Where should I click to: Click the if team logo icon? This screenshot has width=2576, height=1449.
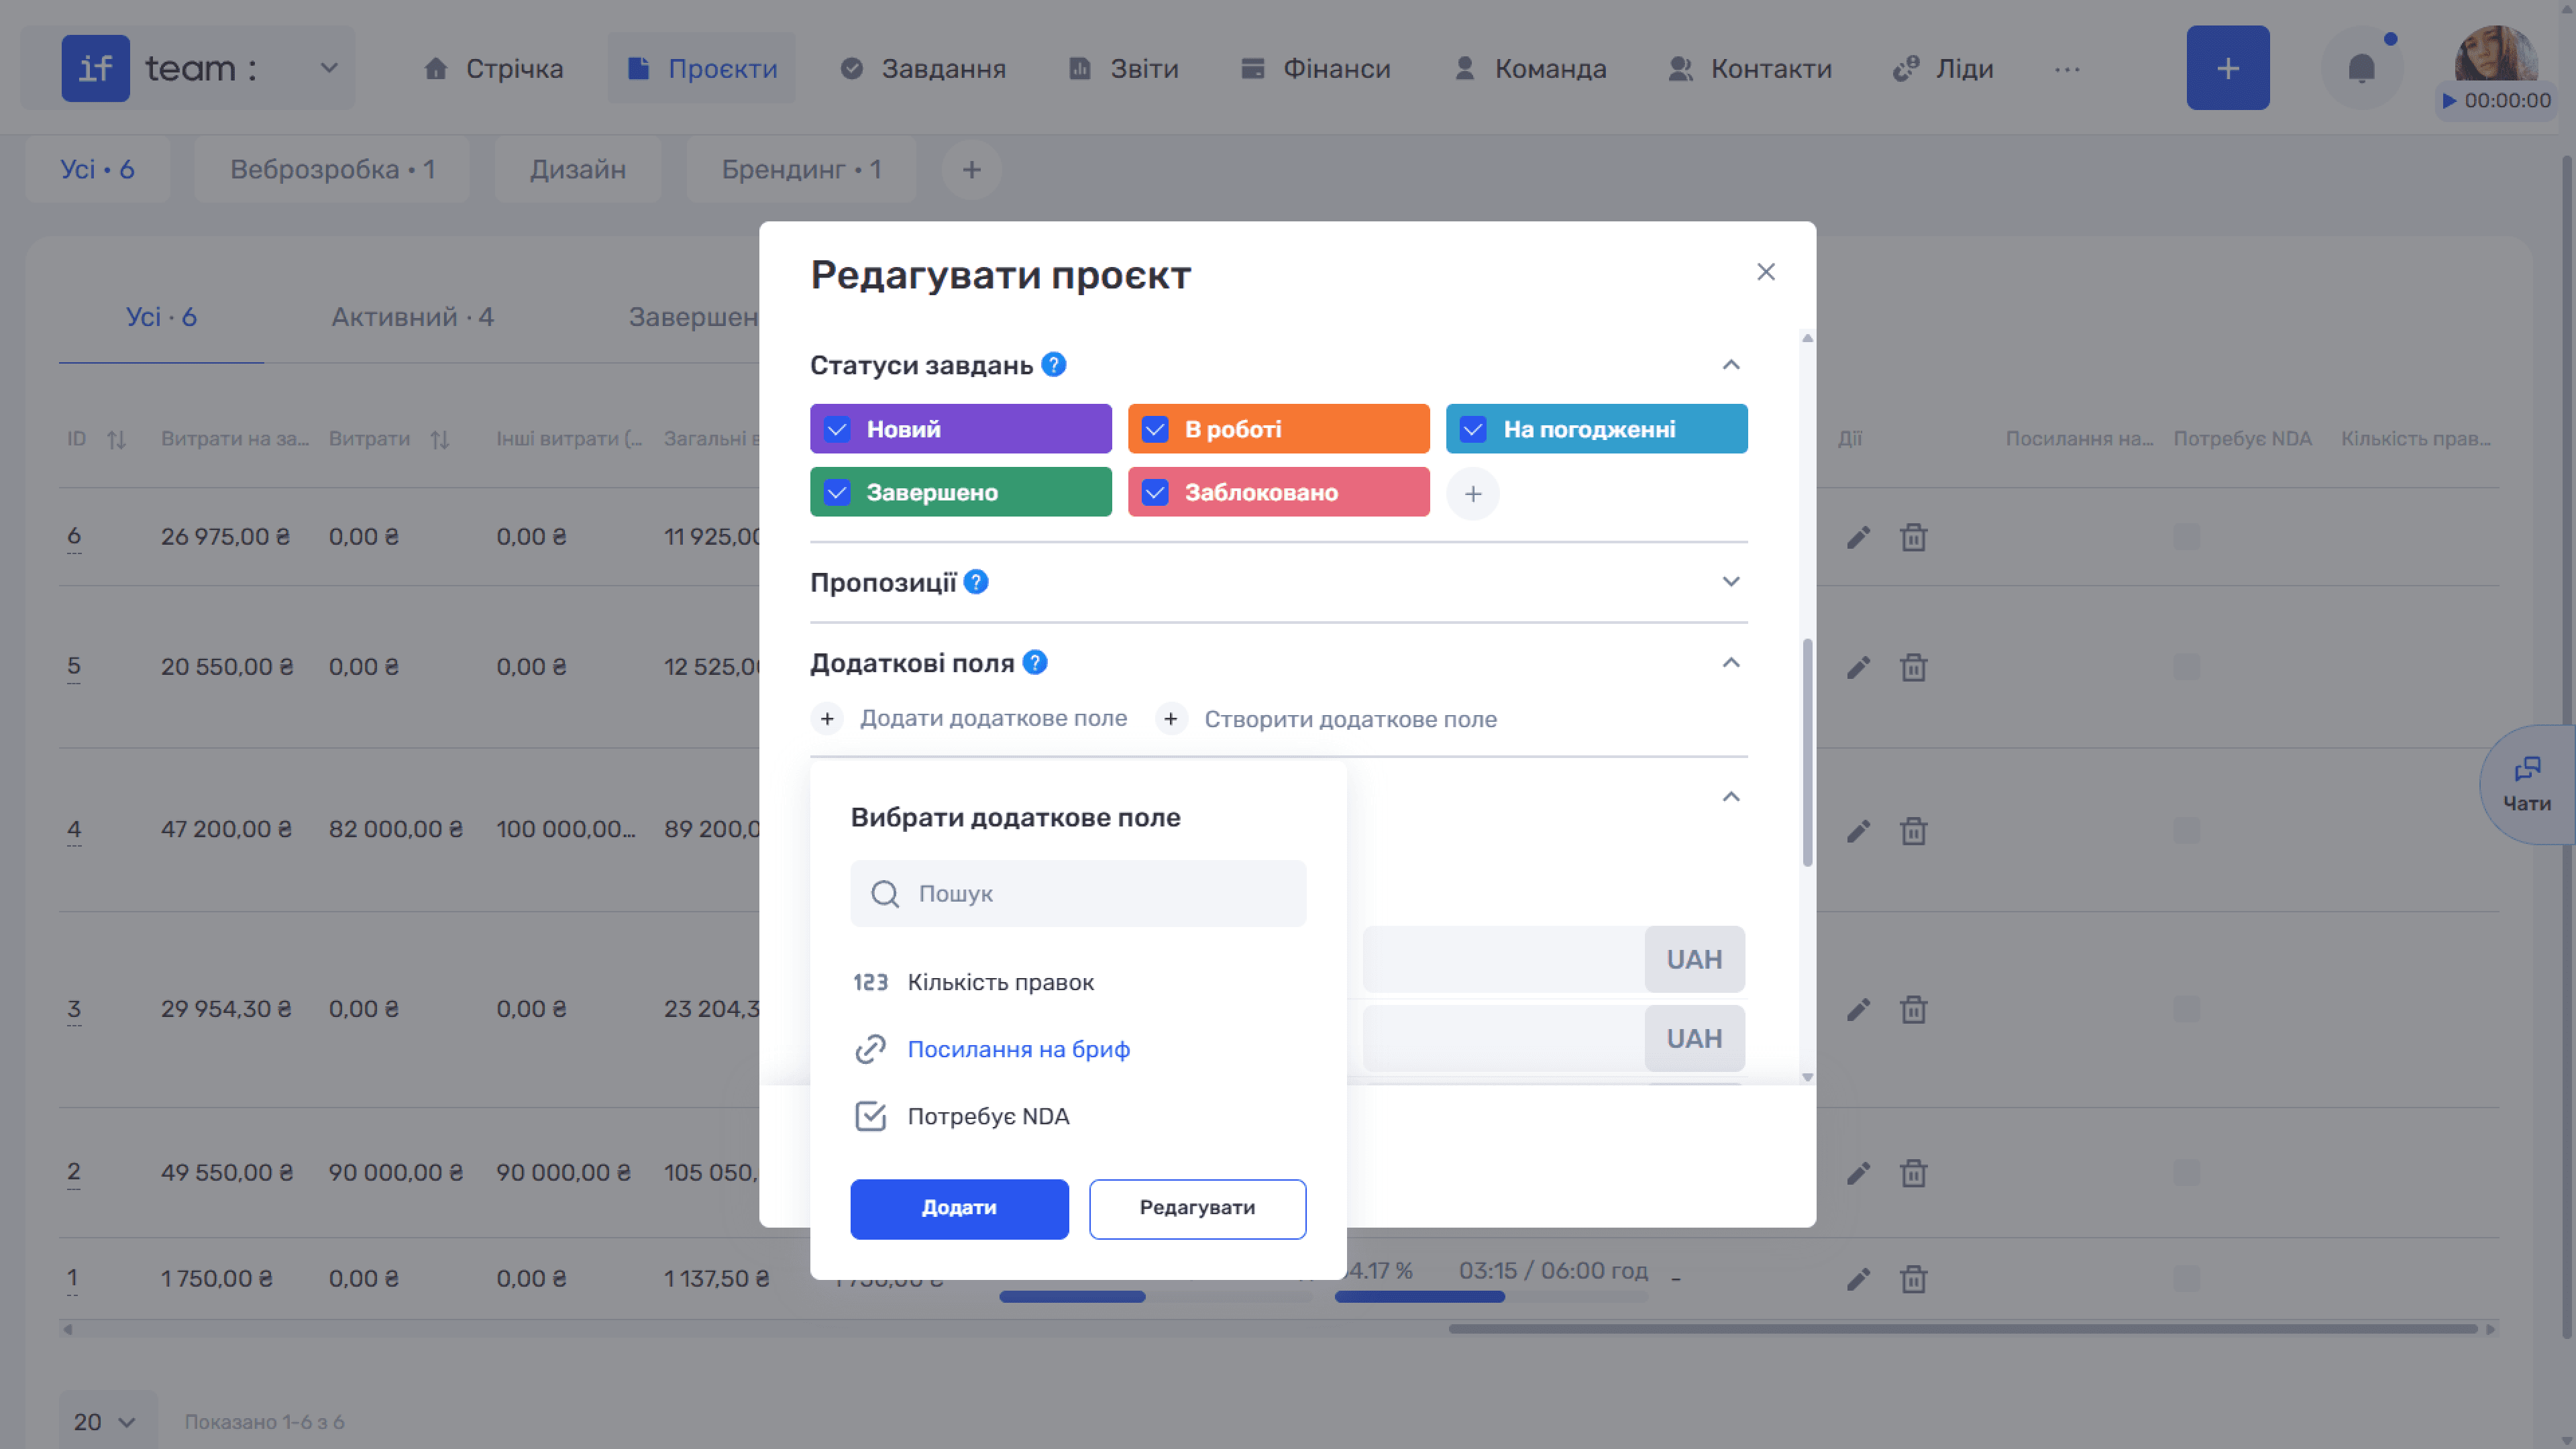click(x=96, y=68)
